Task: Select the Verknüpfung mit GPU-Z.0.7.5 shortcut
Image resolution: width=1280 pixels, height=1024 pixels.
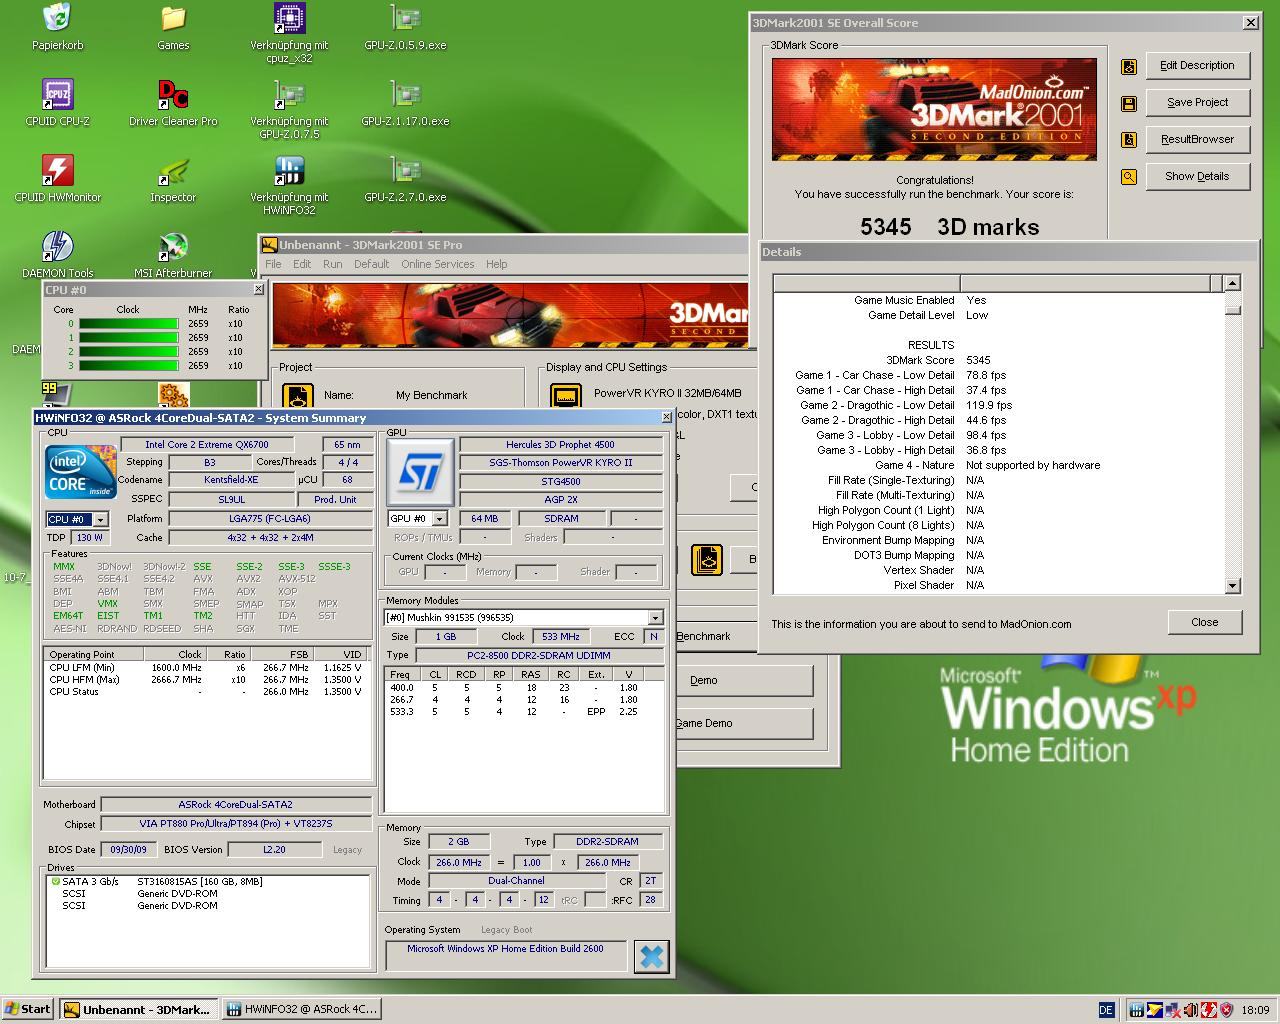Action: pyautogui.click(x=289, y=109)
